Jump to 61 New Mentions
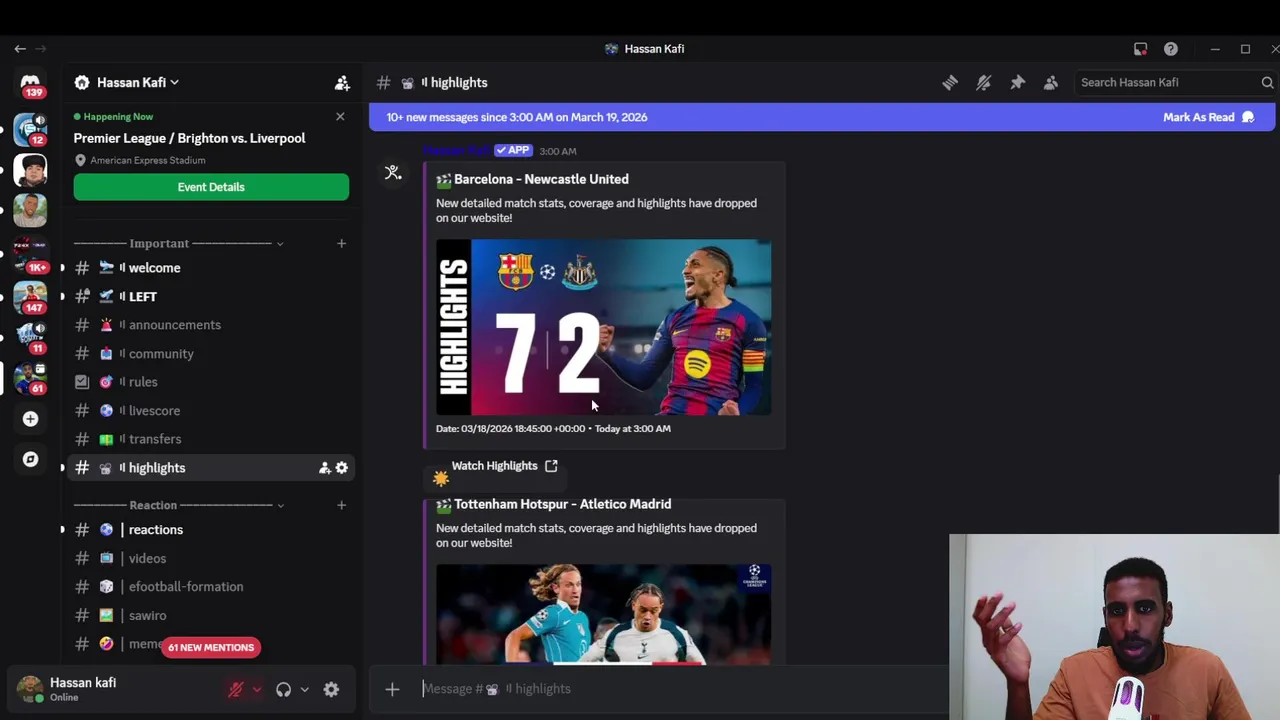 [x=211, y=648]
